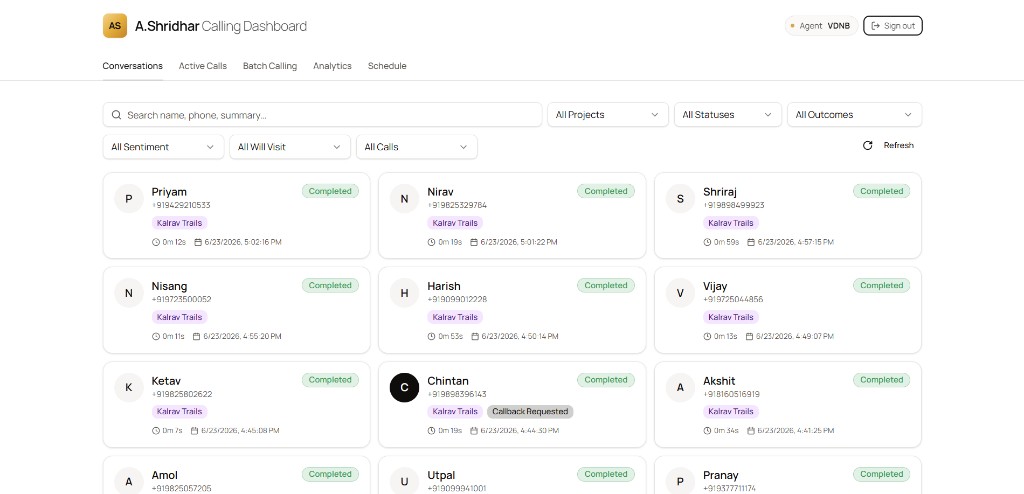Click the search magnifier icon
The image size is (1024, 494).
click(x=116, y=115)
